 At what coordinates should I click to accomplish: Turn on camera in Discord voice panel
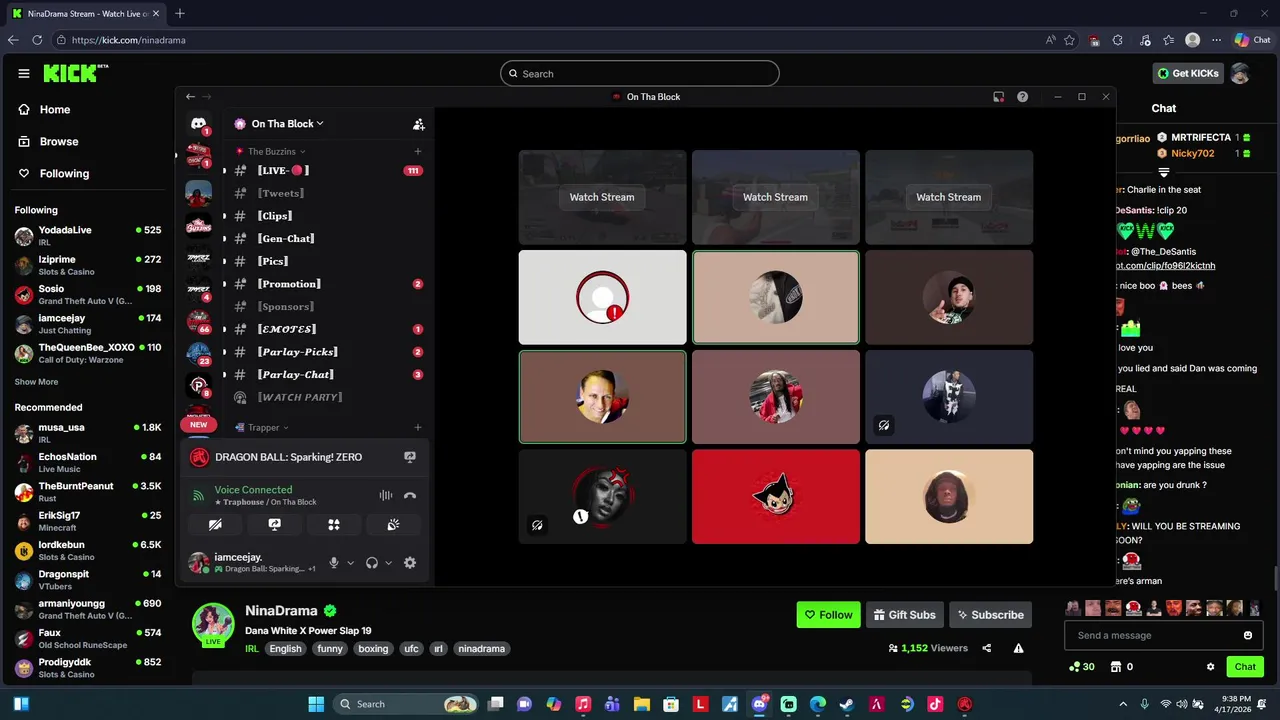click(215, 524)
